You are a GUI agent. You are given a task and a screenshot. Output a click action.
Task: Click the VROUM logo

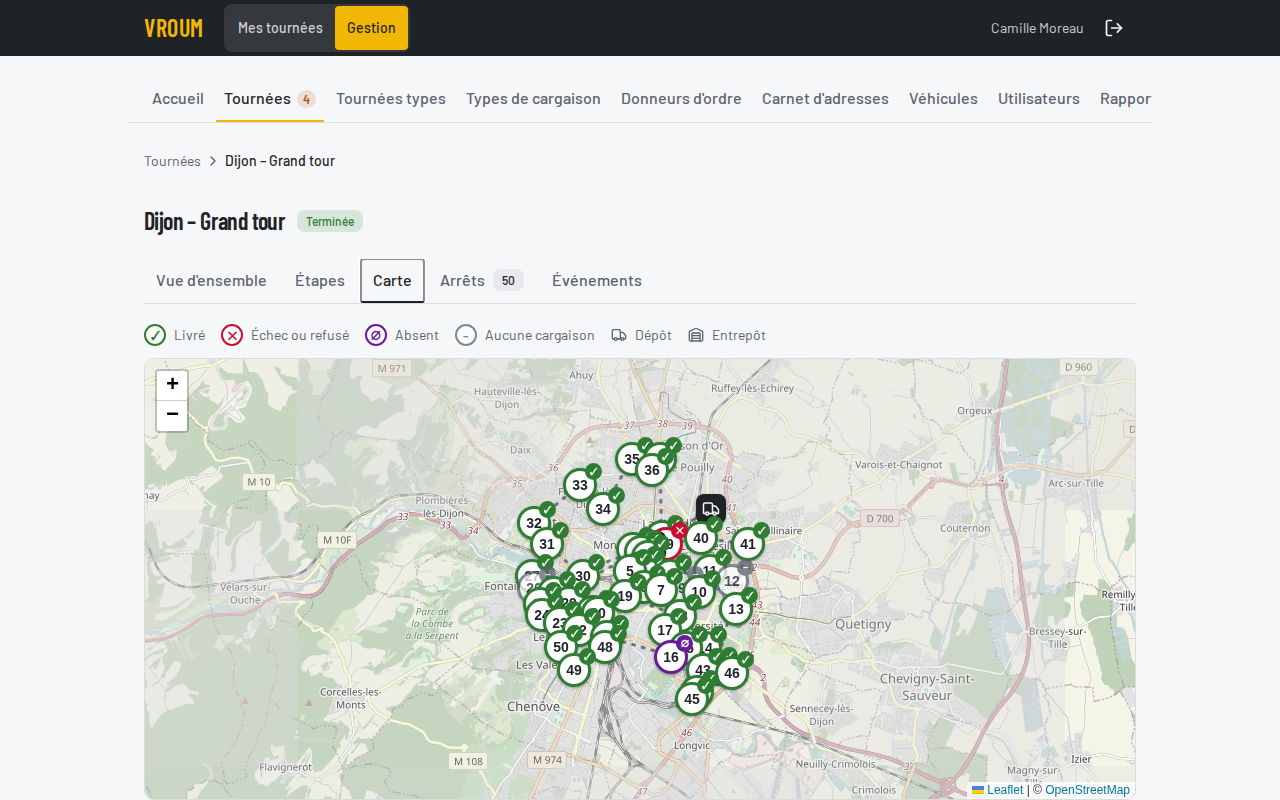coord(174,28)
